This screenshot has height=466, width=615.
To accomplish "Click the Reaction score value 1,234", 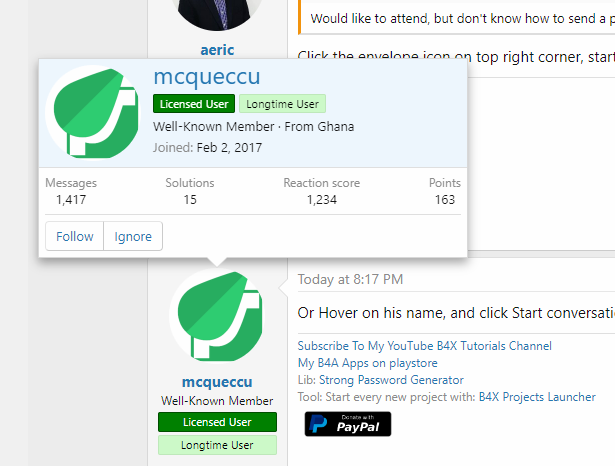I will click(322, 200).
